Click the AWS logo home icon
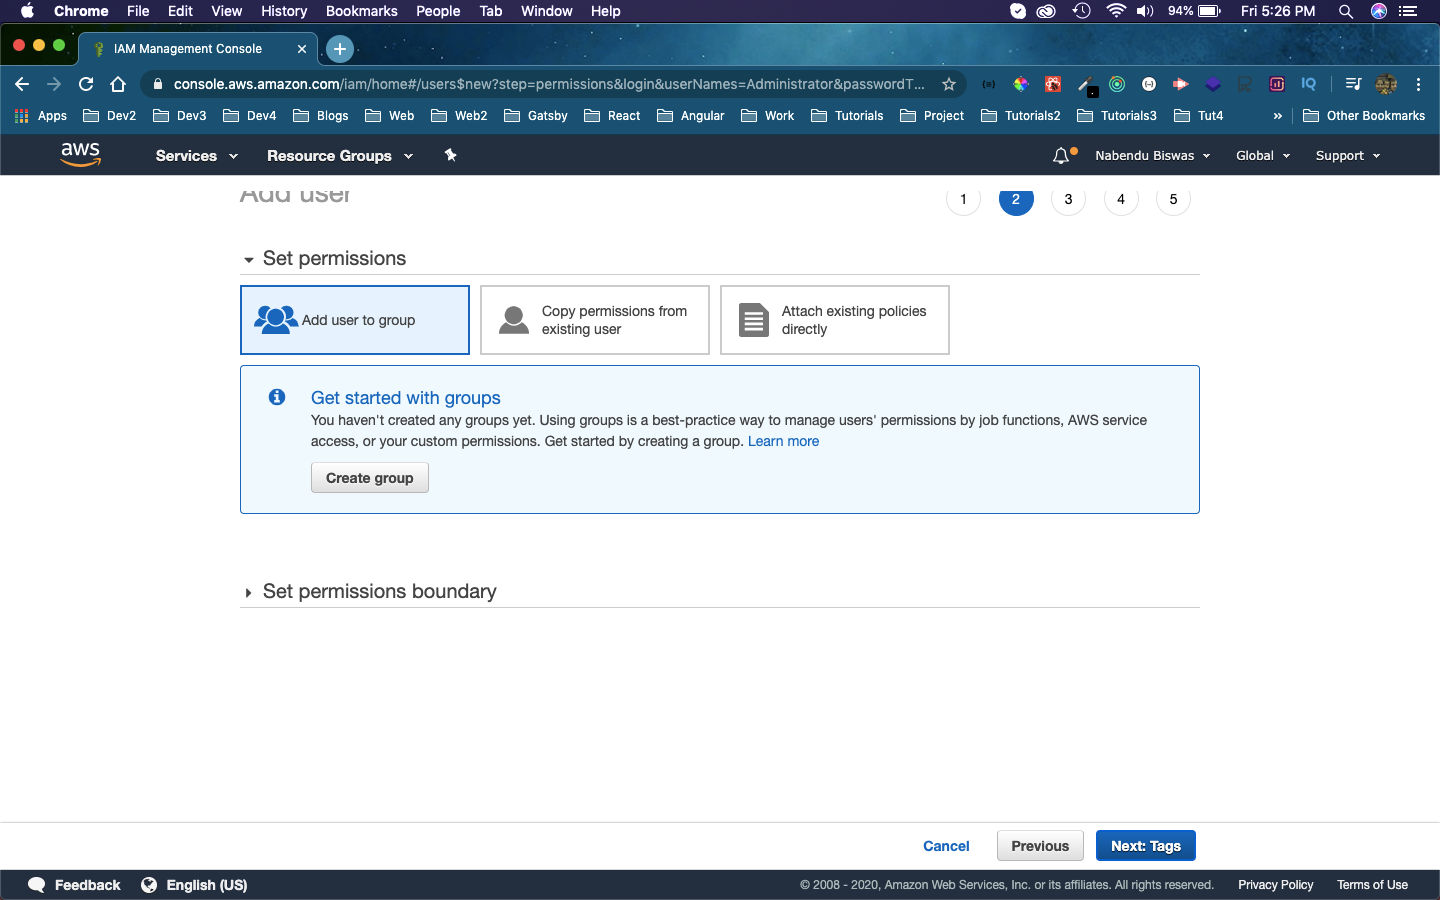The image size is (1440, 900). [80, 154]
